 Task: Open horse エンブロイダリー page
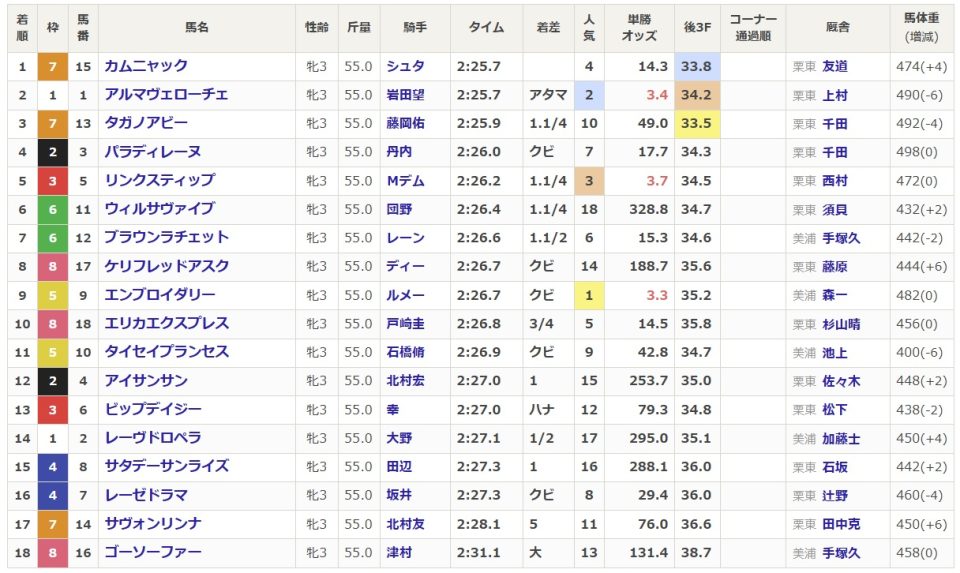(x=160, y=294)
